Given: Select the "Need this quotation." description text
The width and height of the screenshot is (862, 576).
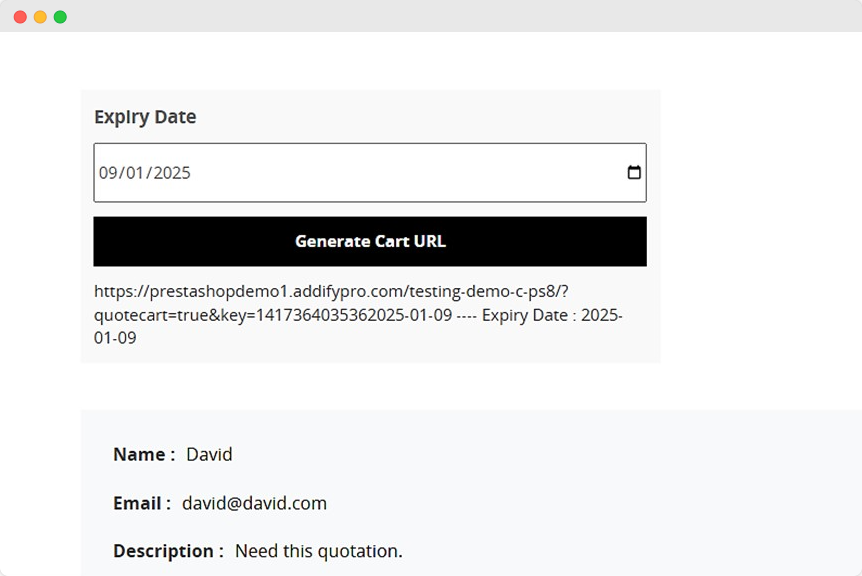Looking at the screenshot, I should pyautogui.click(x=318, y=551).
